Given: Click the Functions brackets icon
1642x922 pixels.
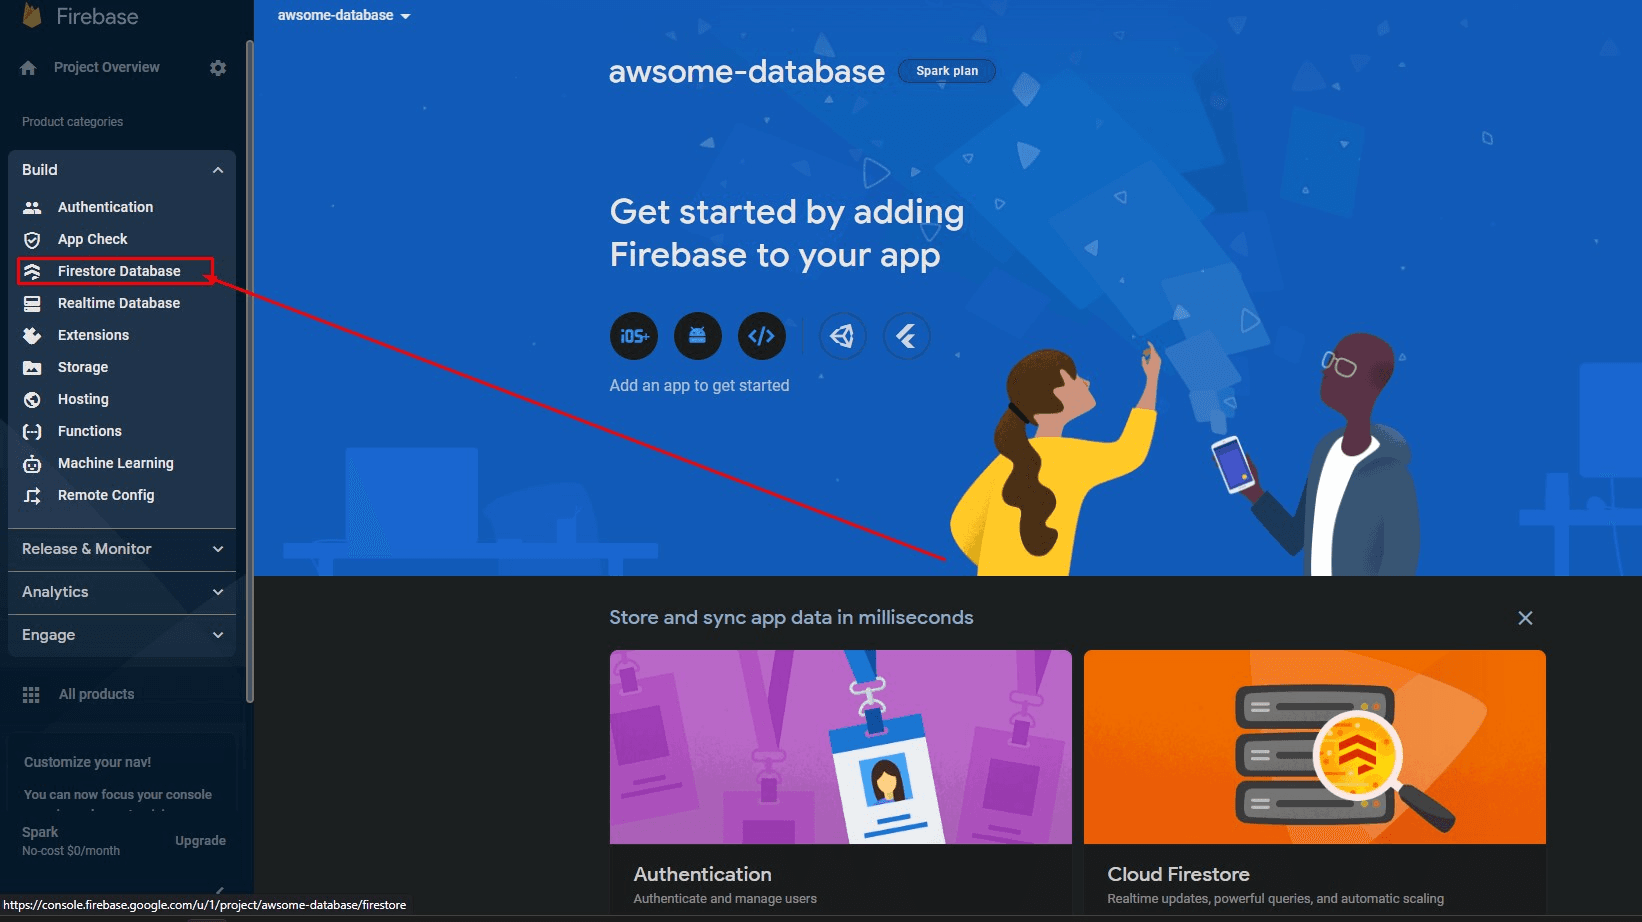Looking at the screenshot, I should click(32, 431).
